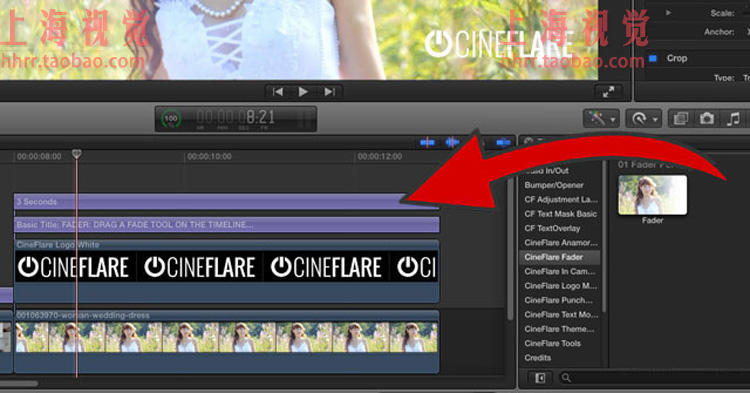Click the 00:00:12:00 ruler mark
The width and height of the screenshot is (750, 393).
point(380,156)
